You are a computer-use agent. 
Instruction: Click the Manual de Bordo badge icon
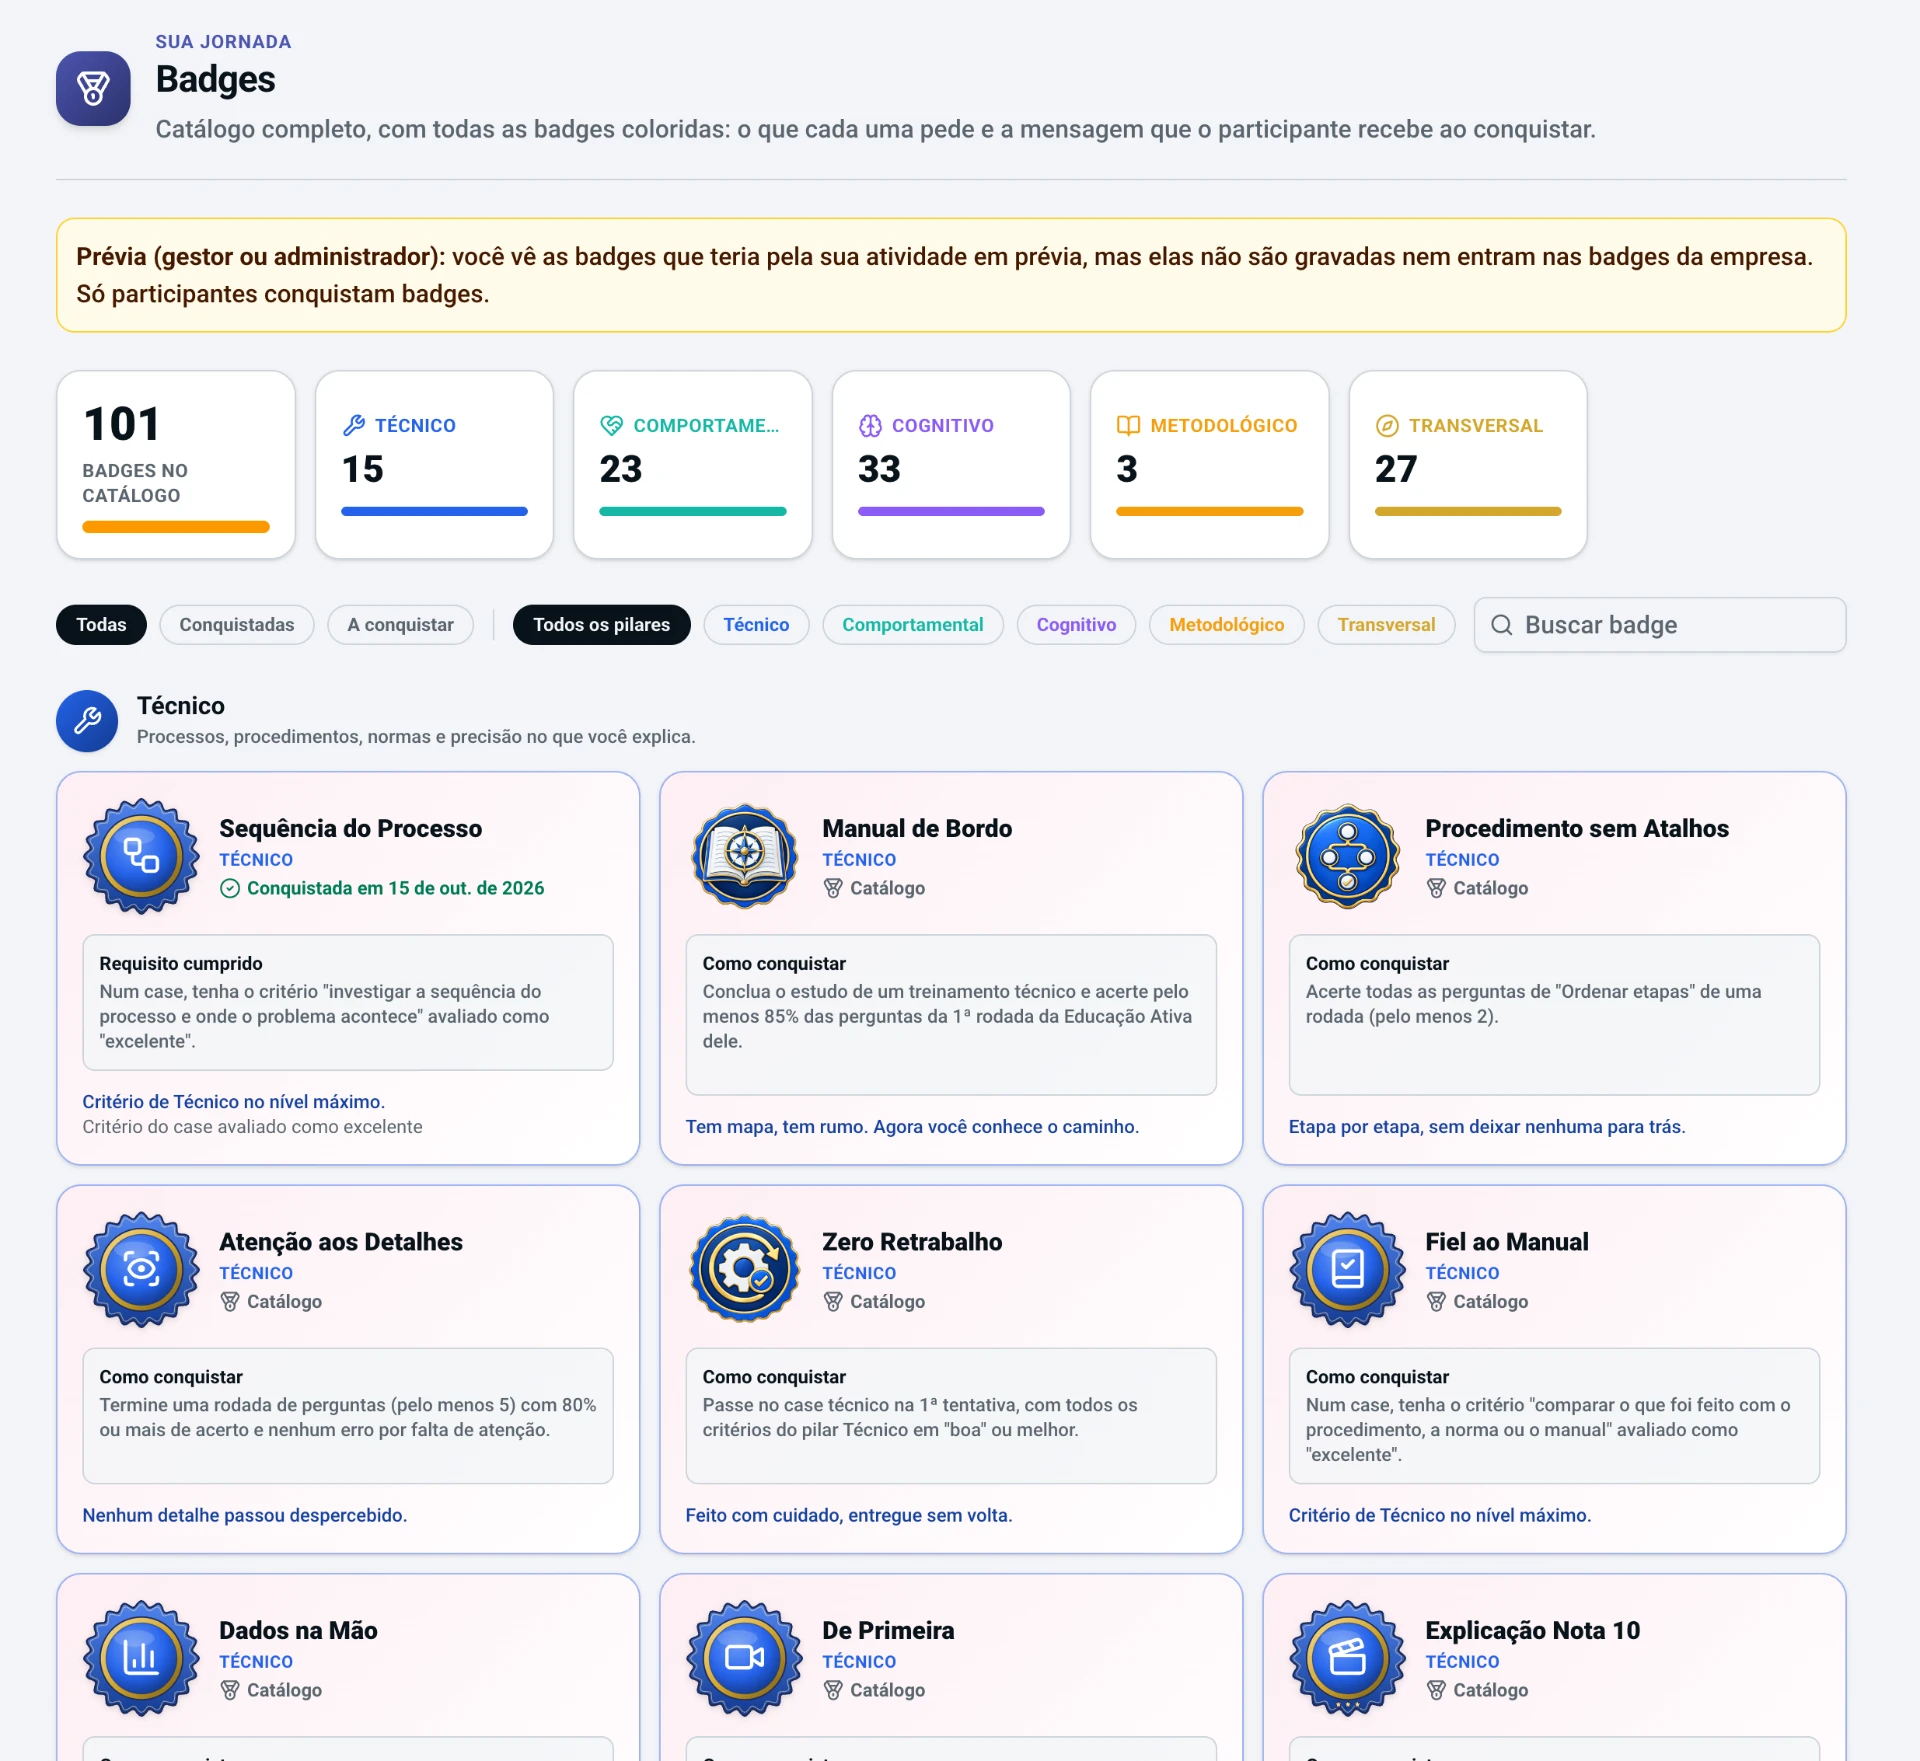[745, 856]
